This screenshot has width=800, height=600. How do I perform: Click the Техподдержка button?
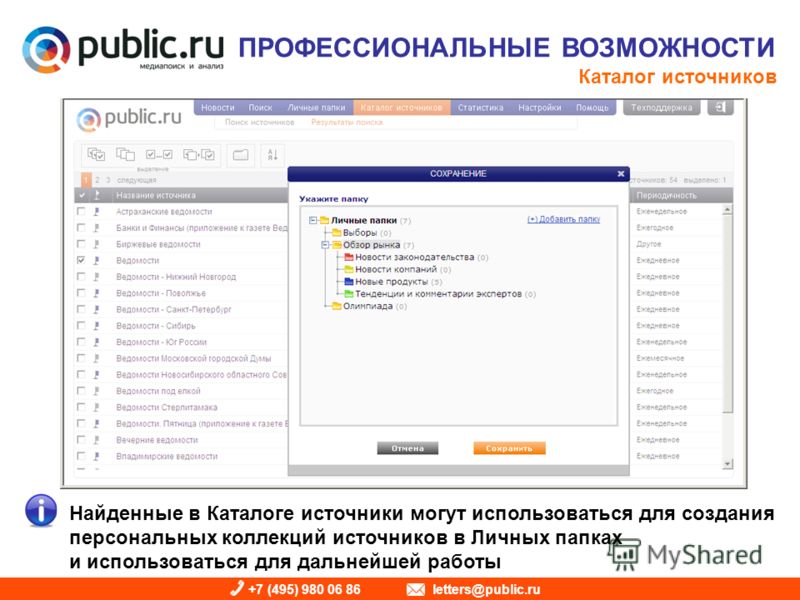tap(661, 107)
